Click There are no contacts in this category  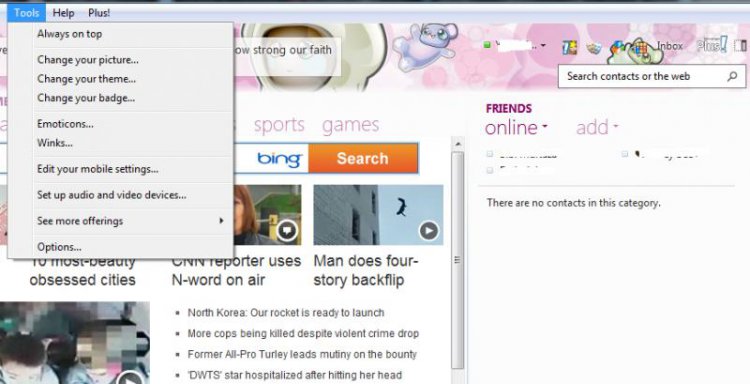[574, 203]
